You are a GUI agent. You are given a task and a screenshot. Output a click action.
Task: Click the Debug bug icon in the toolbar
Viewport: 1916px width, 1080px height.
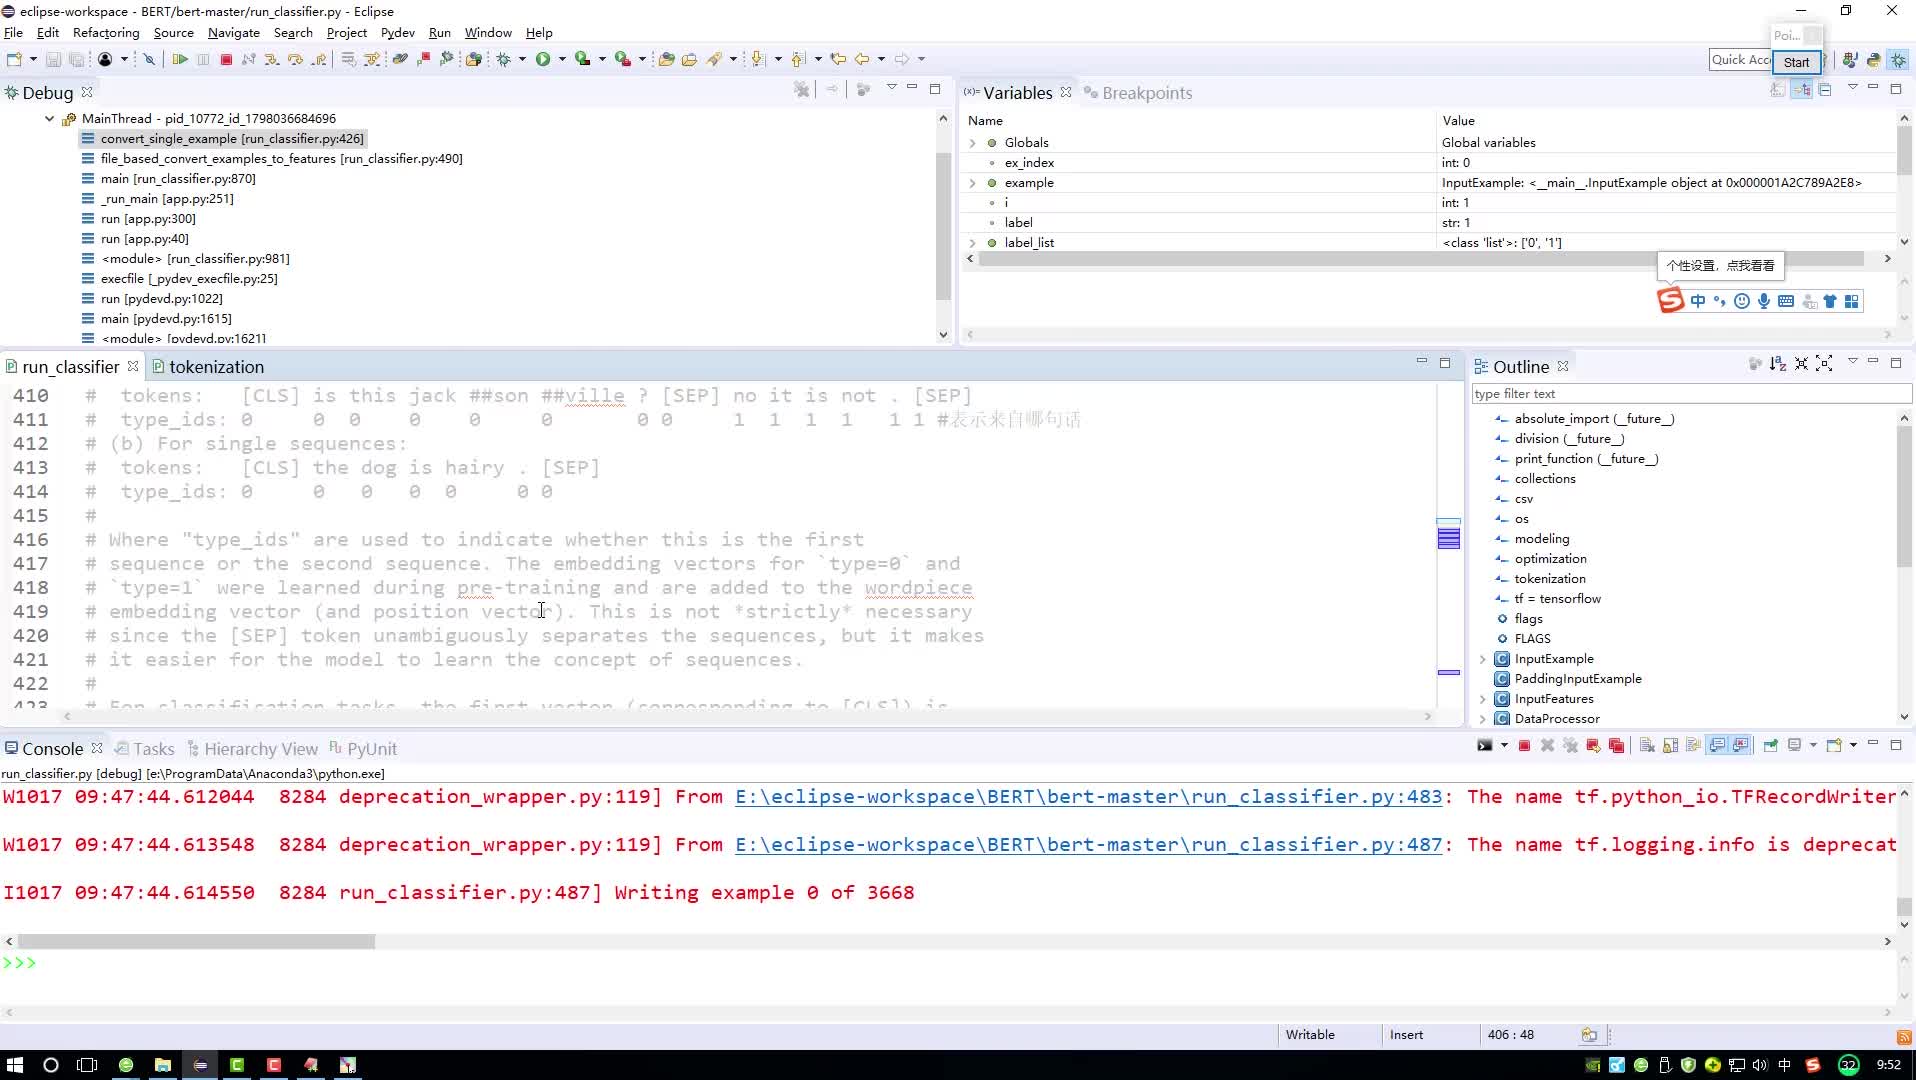[504, 59]
